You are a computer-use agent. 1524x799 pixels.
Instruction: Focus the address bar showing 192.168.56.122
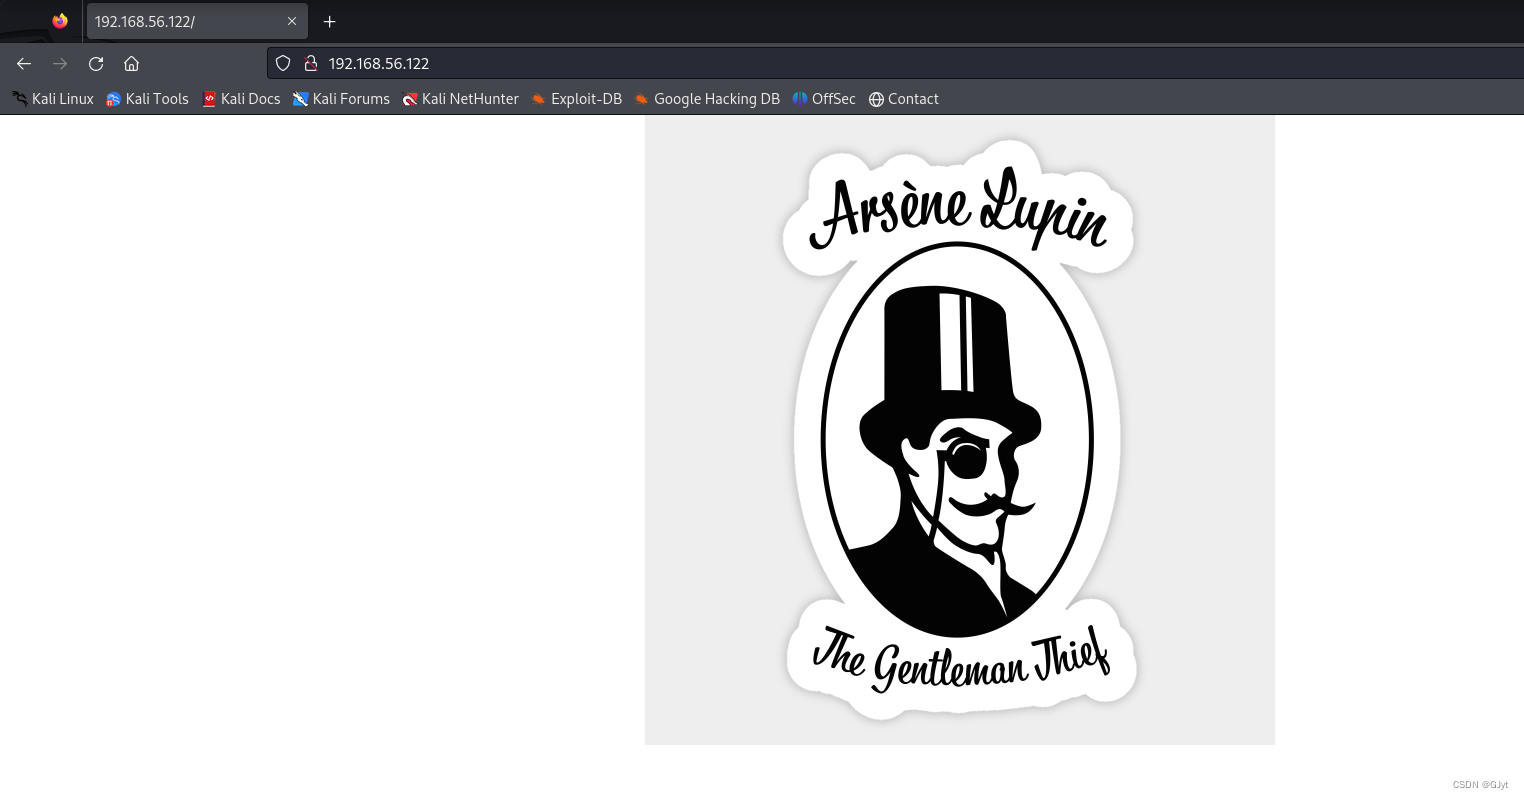[x=895, y=63]
